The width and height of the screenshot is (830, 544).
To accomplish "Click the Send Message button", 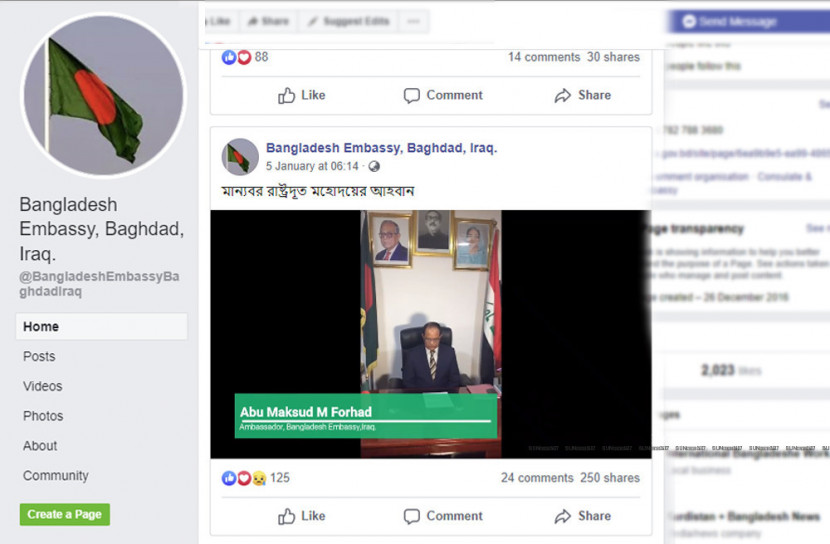I will (x=747, y=22).
